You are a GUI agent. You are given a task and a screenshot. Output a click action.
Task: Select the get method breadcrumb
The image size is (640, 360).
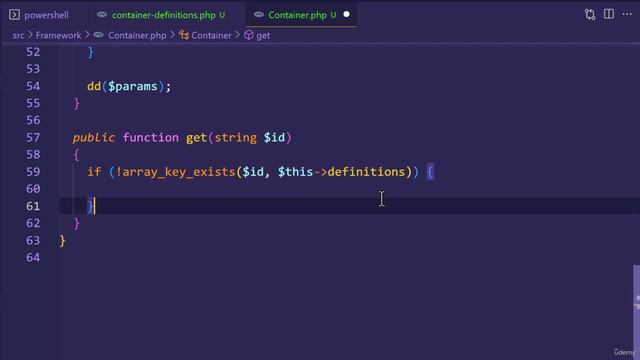point(263,36)
